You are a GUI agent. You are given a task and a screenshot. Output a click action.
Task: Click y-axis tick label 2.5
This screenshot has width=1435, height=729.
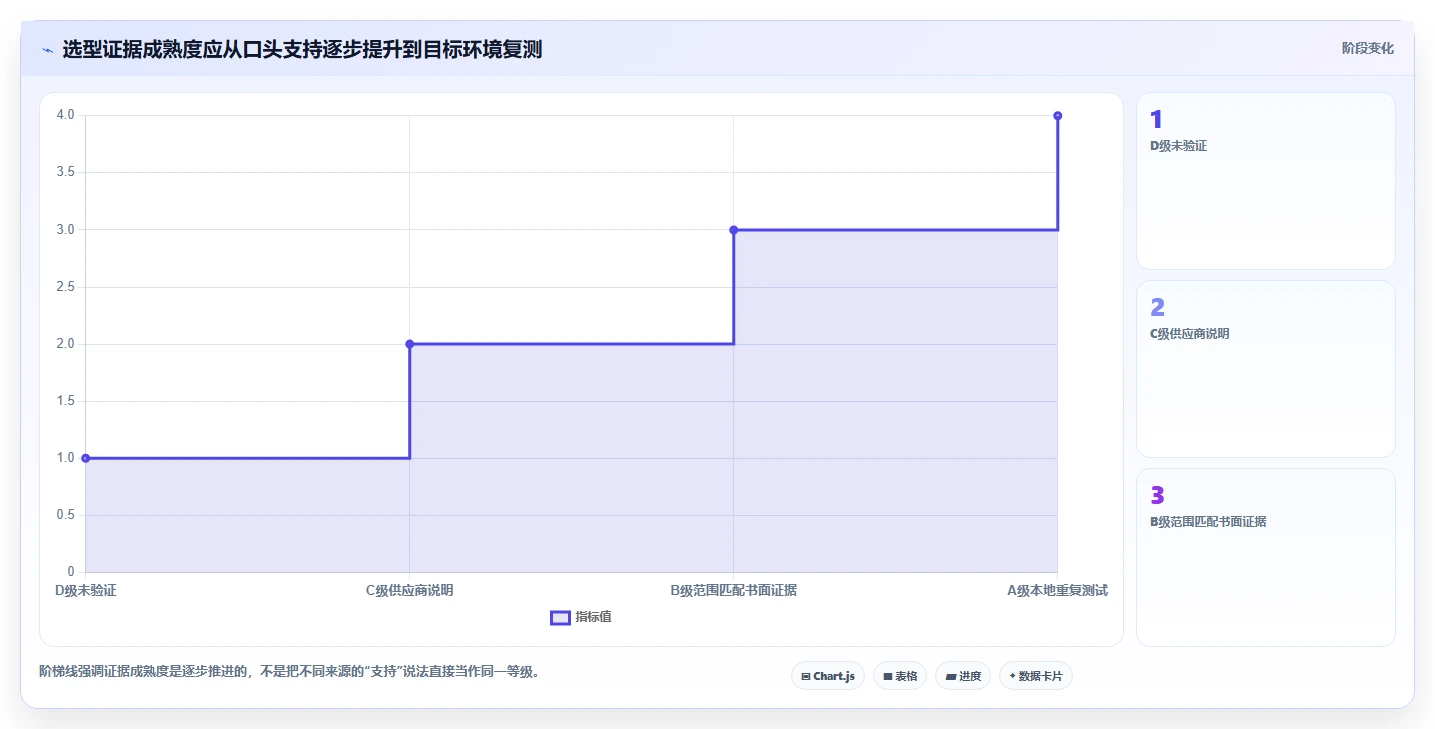(x=66, y=287)
